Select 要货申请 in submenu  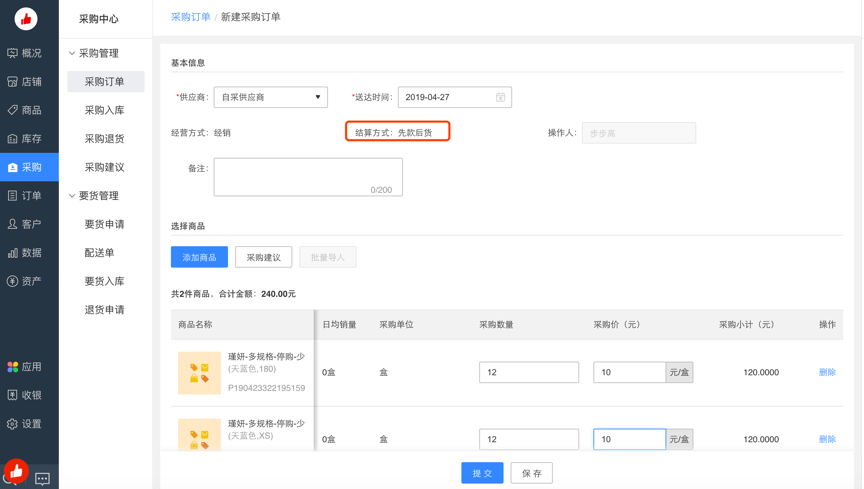pyautogui.click(x=104, y=225)
